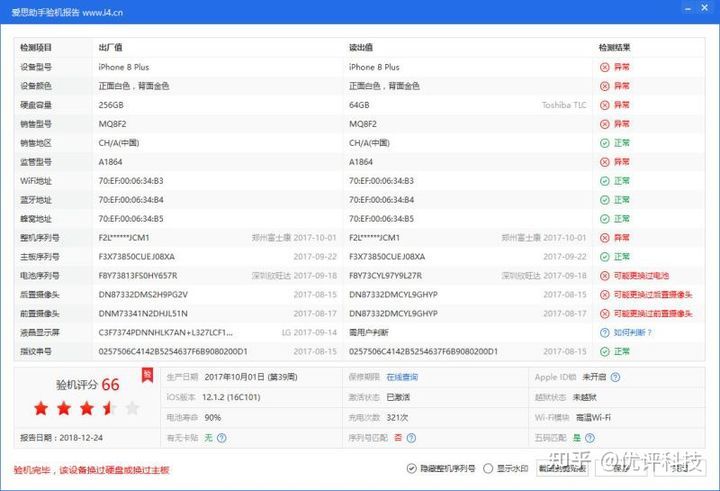Enable the 隐藏整机序列号 checkbox

[411, 468]
